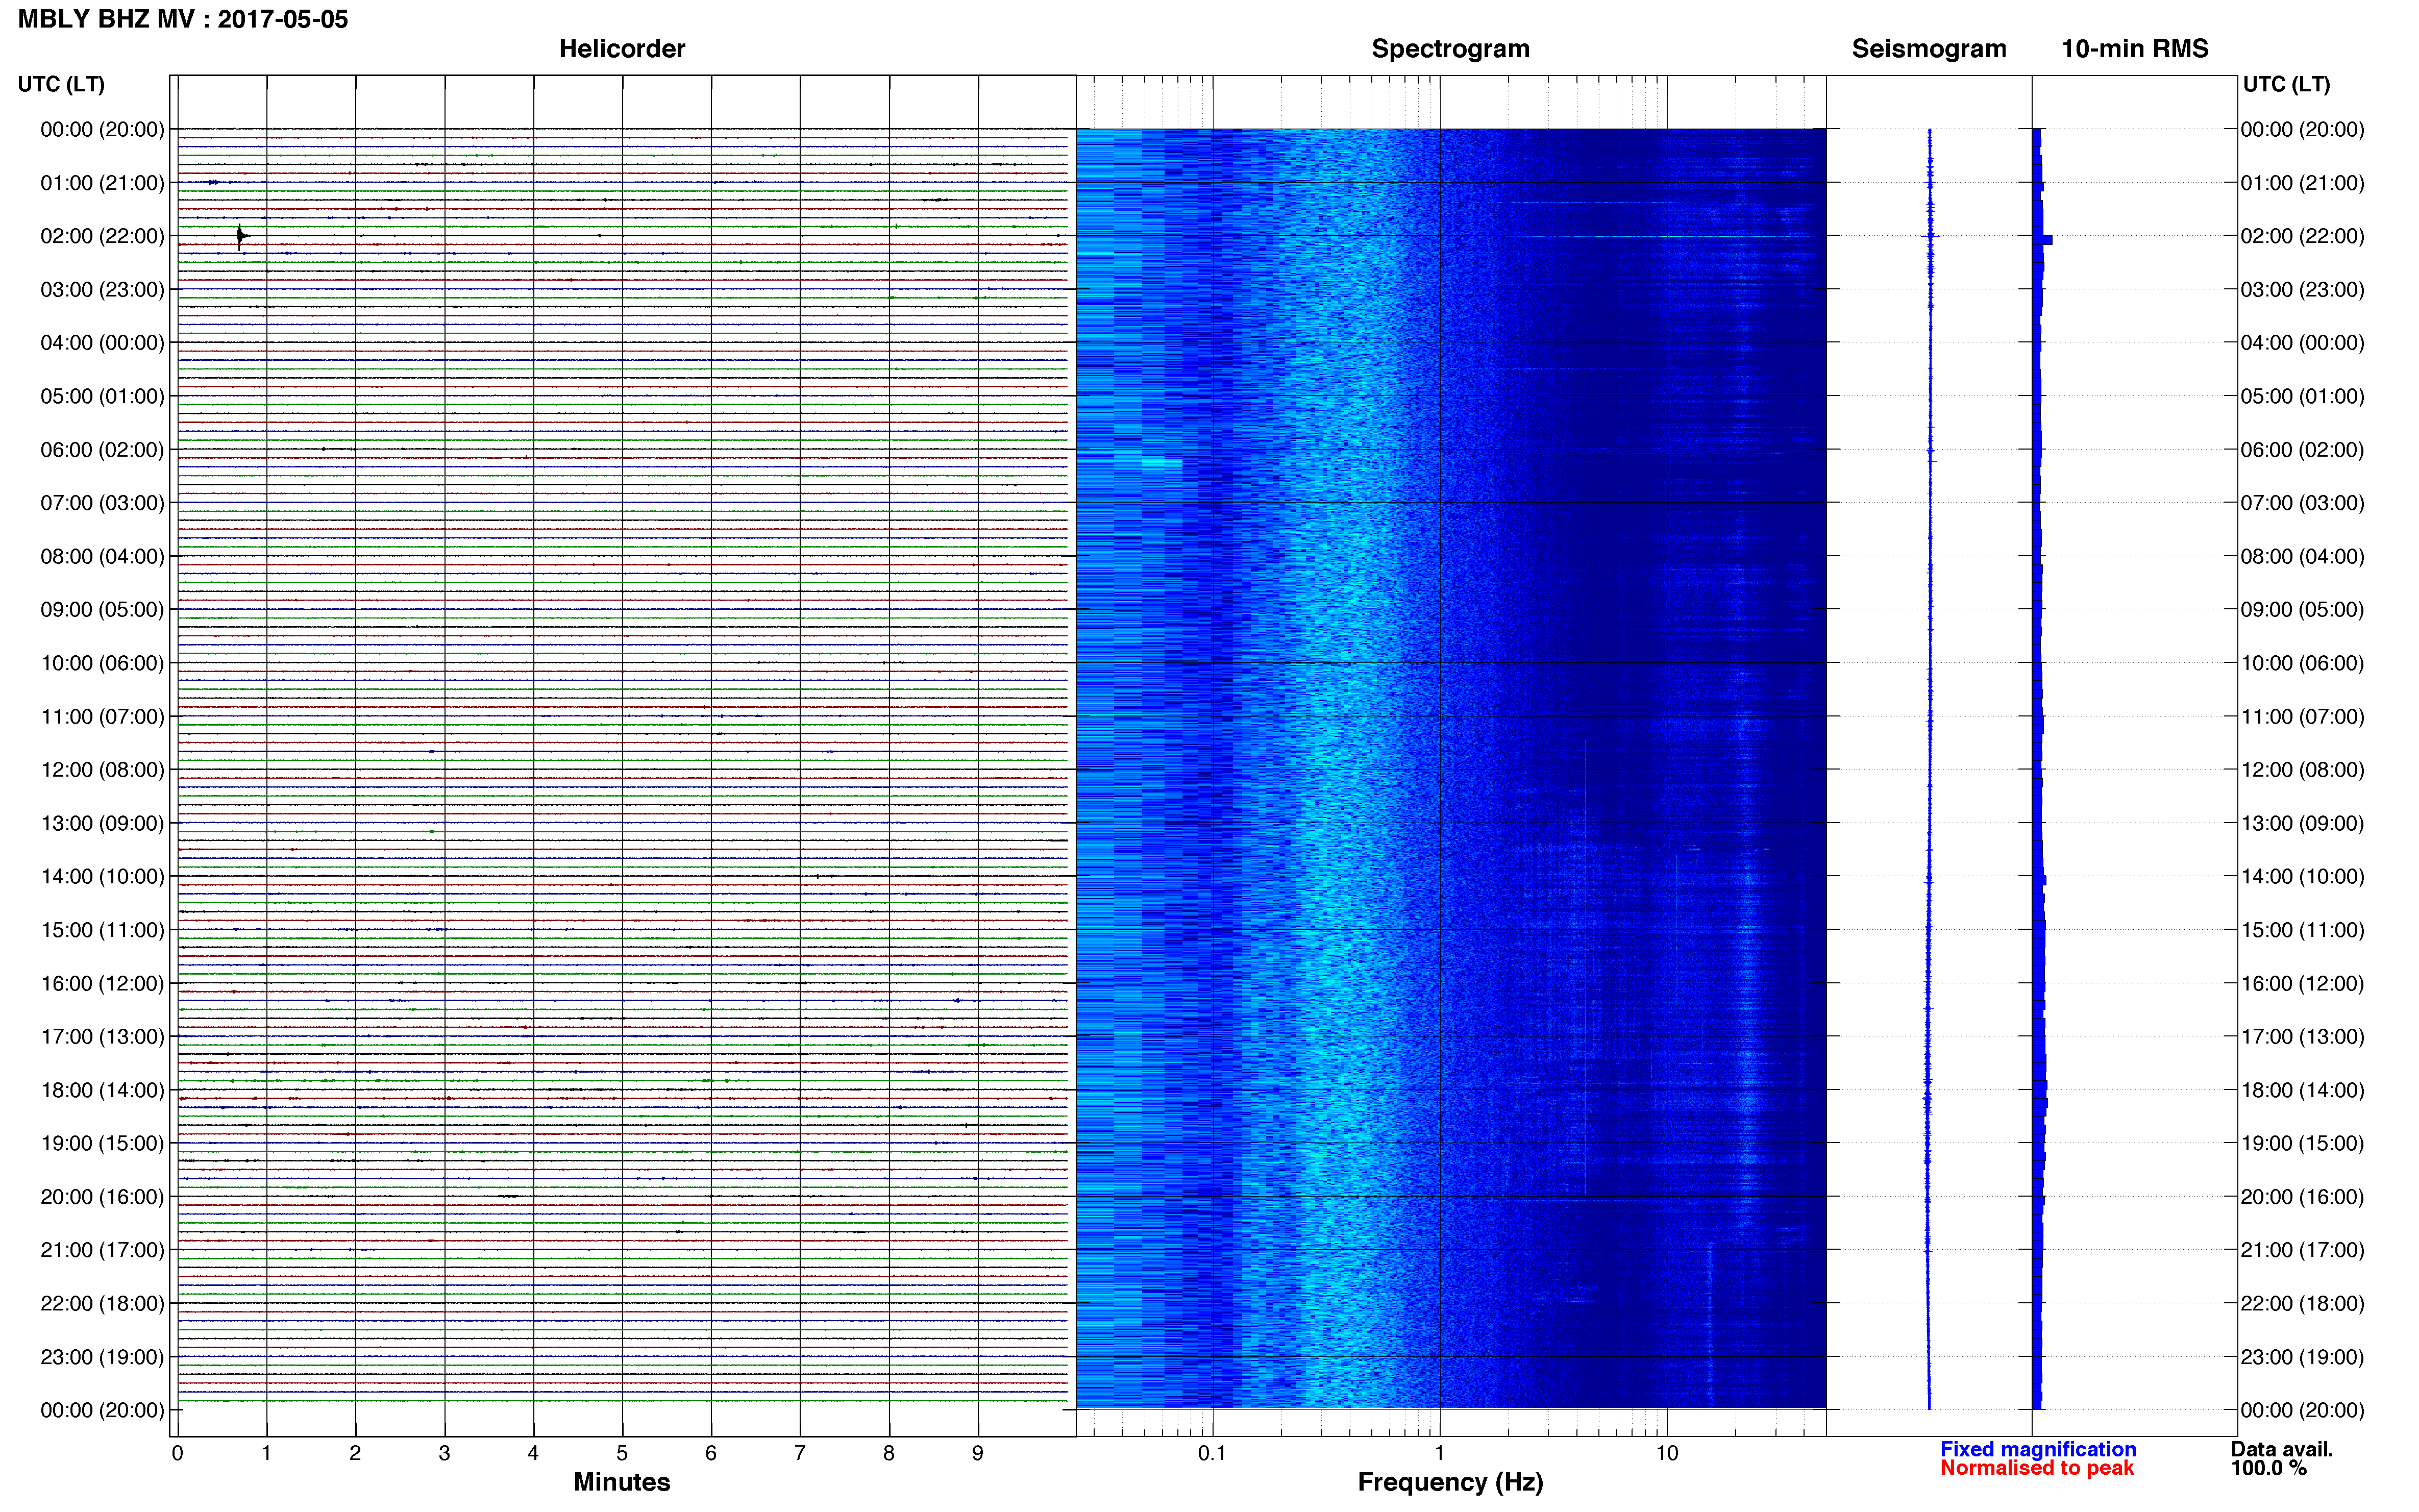Select left-axis time label '07:00 (03:00)'

[x=102, y=503]
